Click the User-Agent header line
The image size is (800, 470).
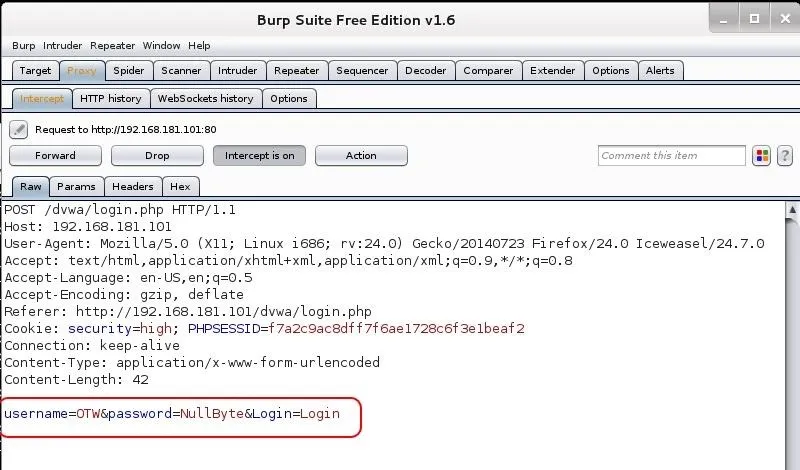click(x=384, y=244)
